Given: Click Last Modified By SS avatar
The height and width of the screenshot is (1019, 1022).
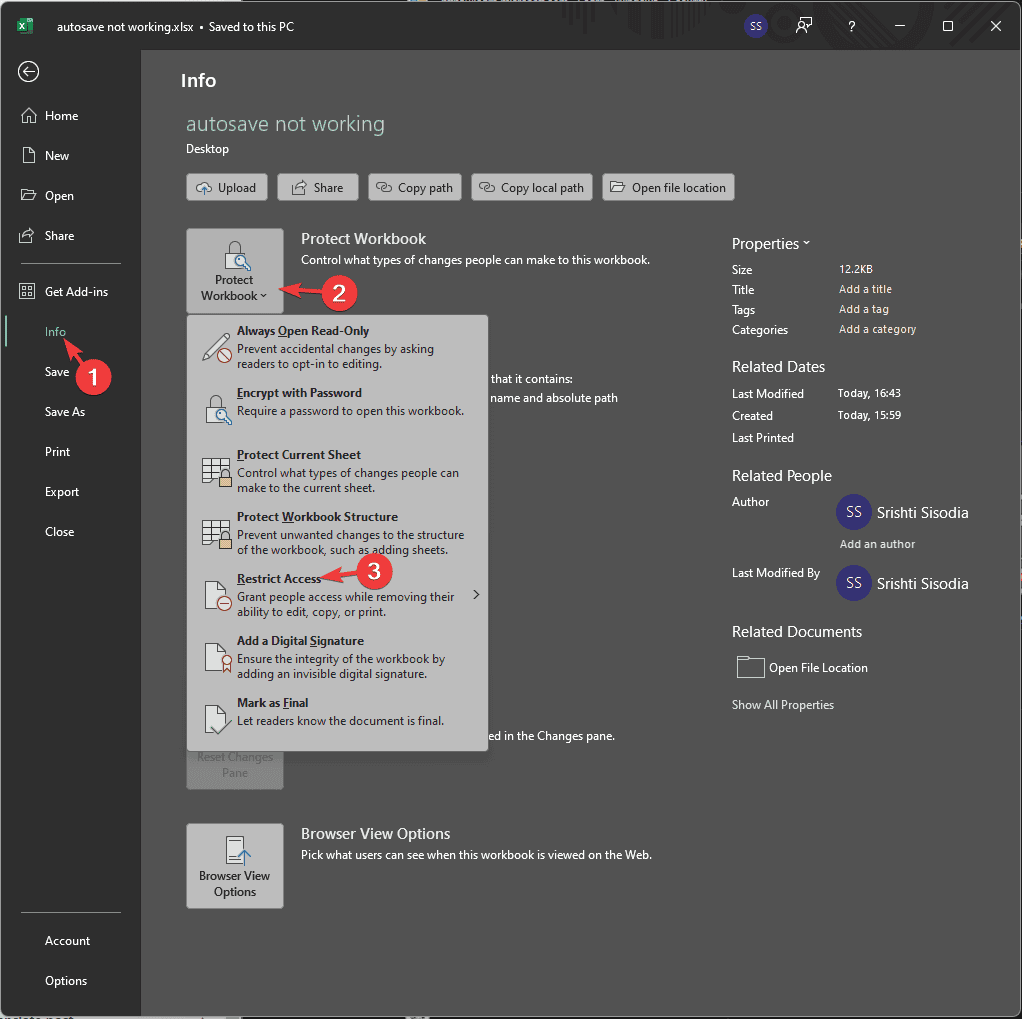Looking at the screenshot, I should [853, 583].
